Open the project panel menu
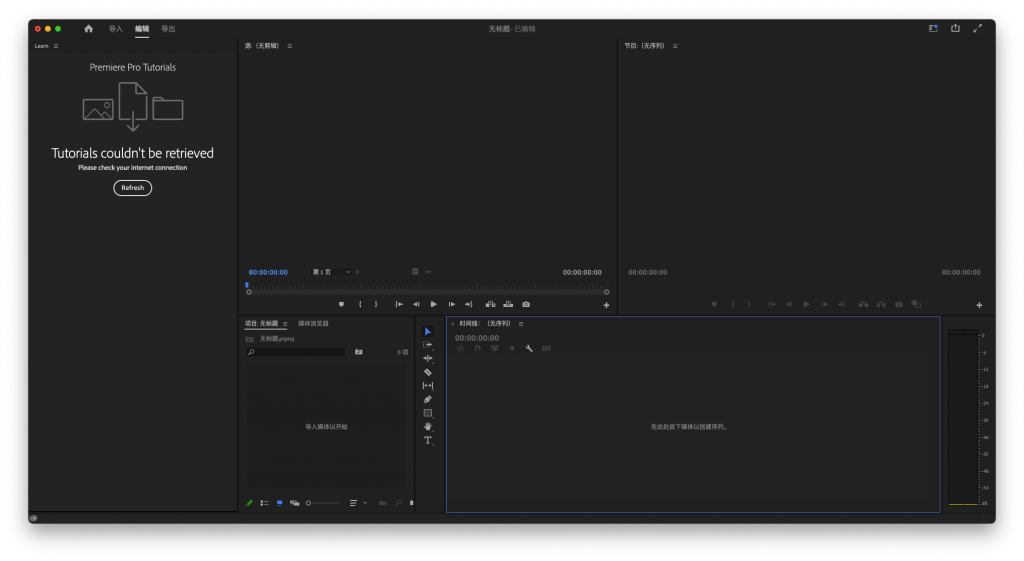This screenshot has width=1024, height=561. tap(285, 324)
